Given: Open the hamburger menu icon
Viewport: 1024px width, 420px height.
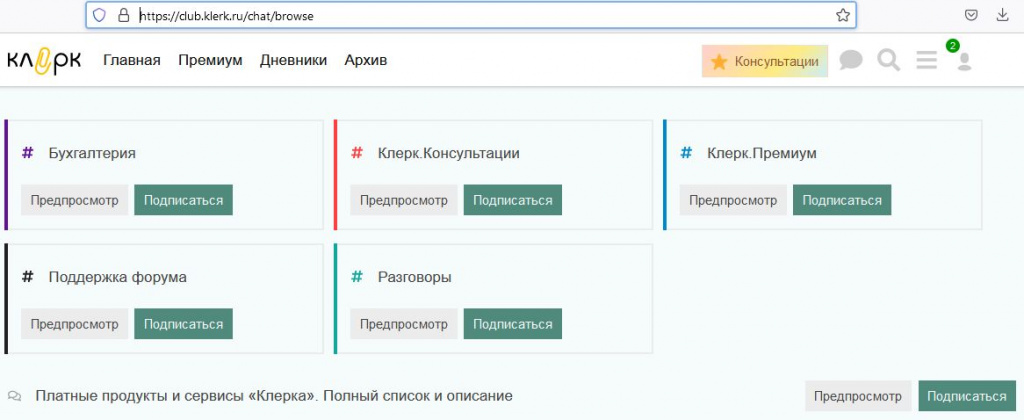Looking at the screenshot, I should (x=926, y=61).
